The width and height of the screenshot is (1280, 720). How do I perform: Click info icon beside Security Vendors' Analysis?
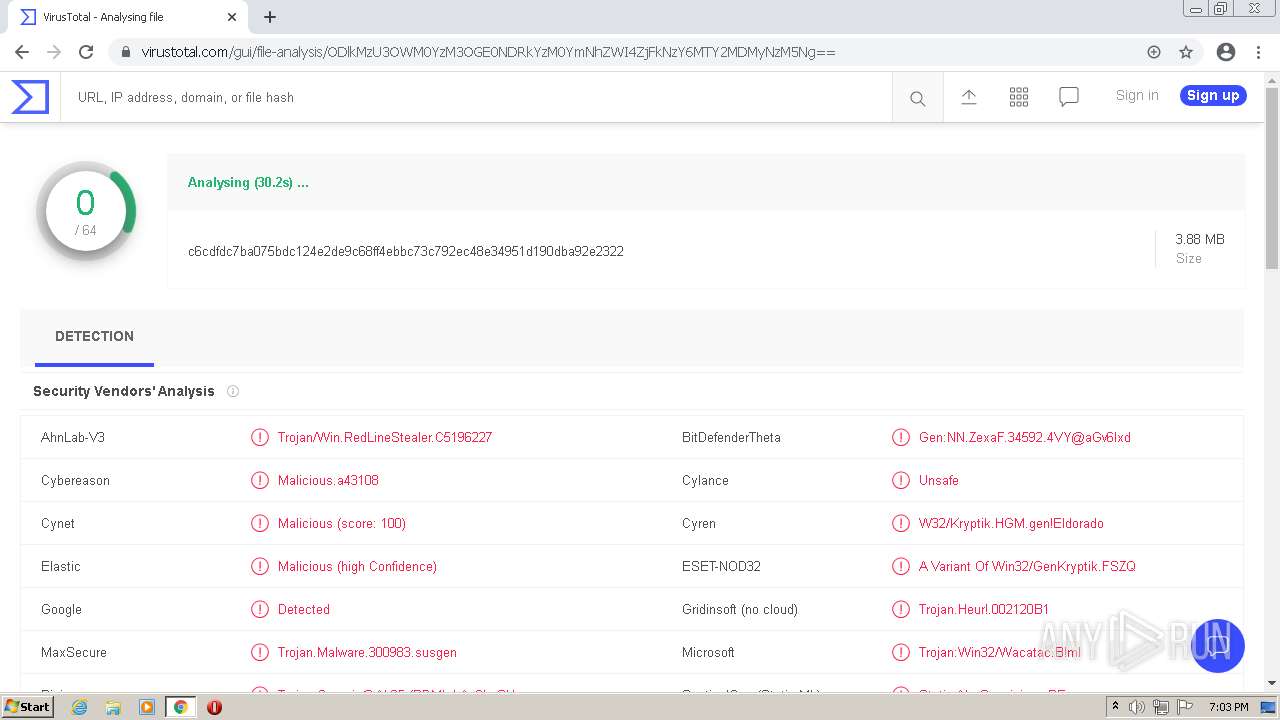[233, 391]
